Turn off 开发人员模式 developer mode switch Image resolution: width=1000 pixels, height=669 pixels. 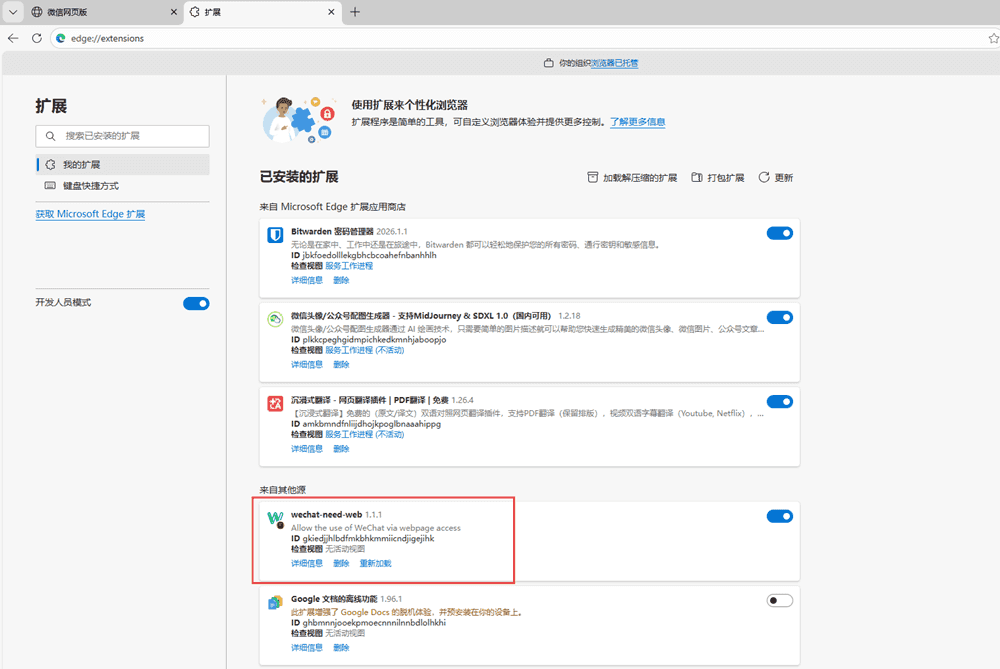pos(196,303)
